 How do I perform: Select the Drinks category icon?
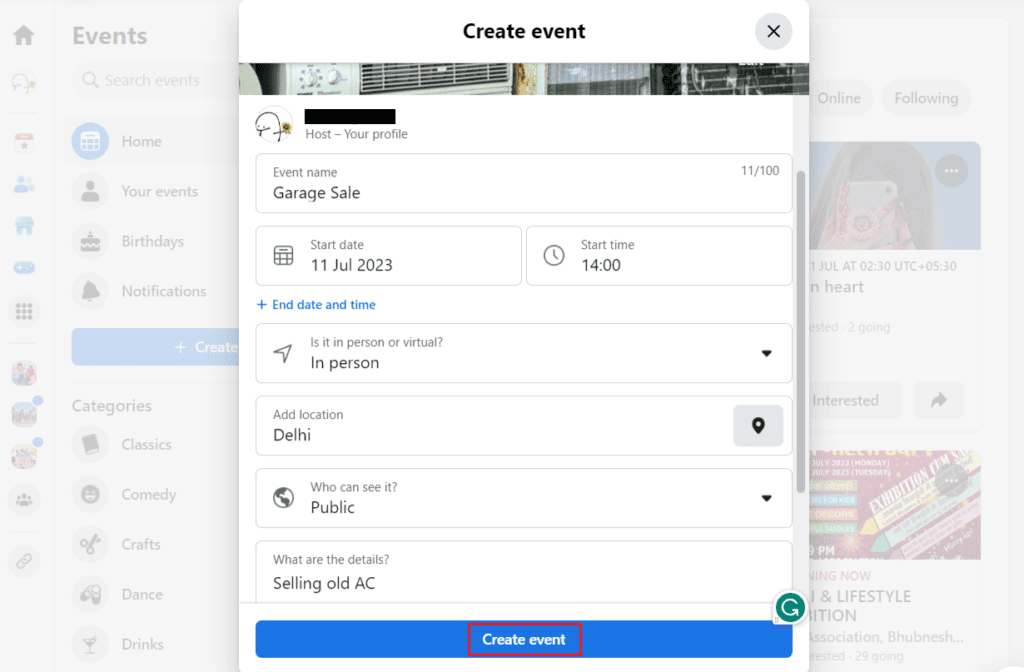click(x=90, y=644)
